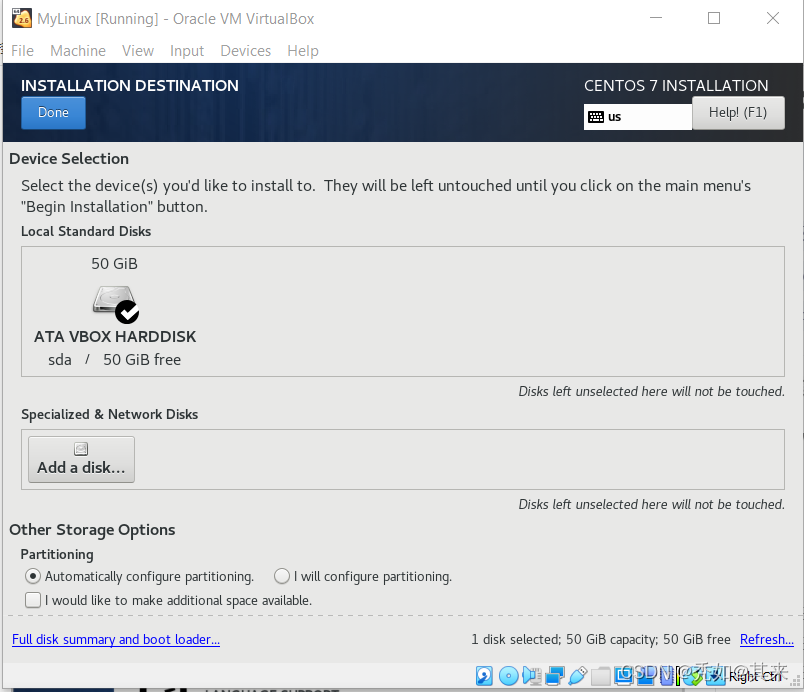Open the File menu
This screenshot has height=692, width=804.
click(22, 51)
